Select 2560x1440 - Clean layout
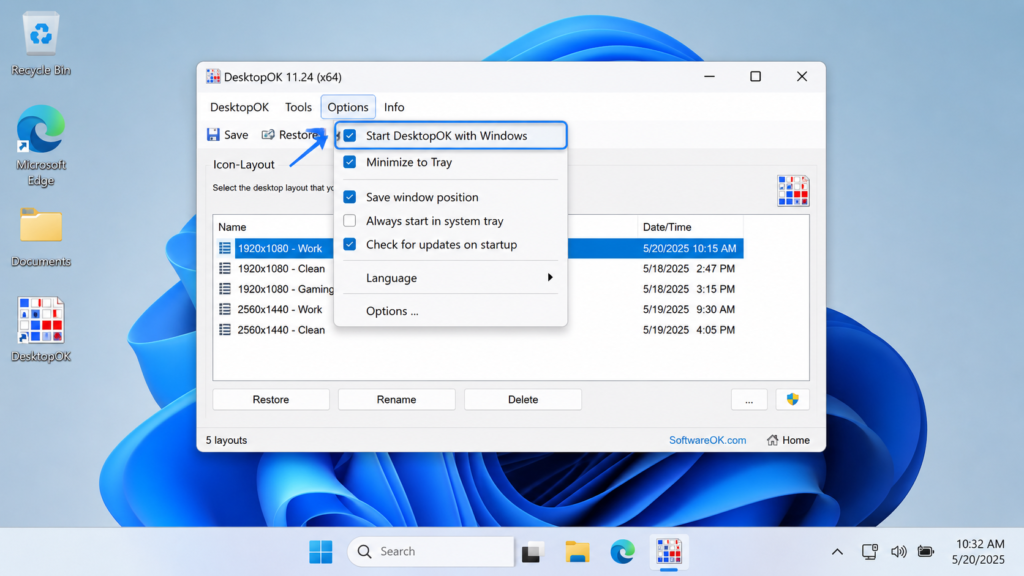Viewport: 1024px width, 576px height. pos(281,329)
